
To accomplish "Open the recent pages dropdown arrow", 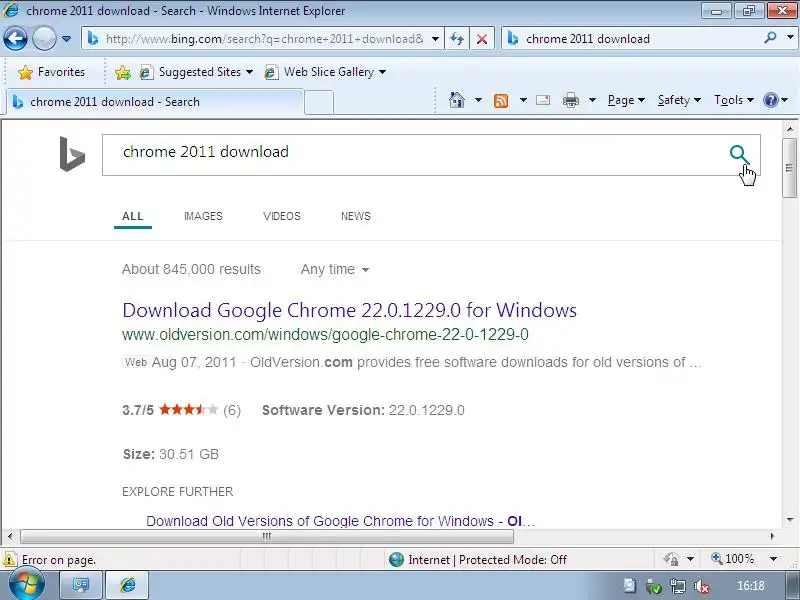I will click(x=66, y=39).
